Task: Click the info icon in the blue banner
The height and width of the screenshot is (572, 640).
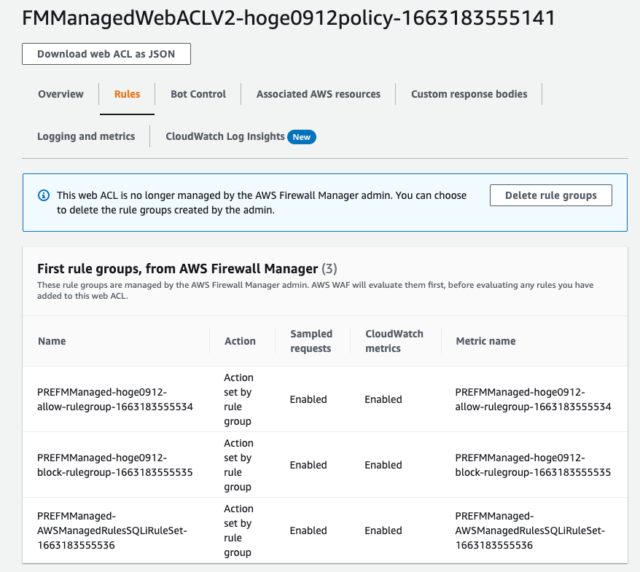Action: [44, 196]
